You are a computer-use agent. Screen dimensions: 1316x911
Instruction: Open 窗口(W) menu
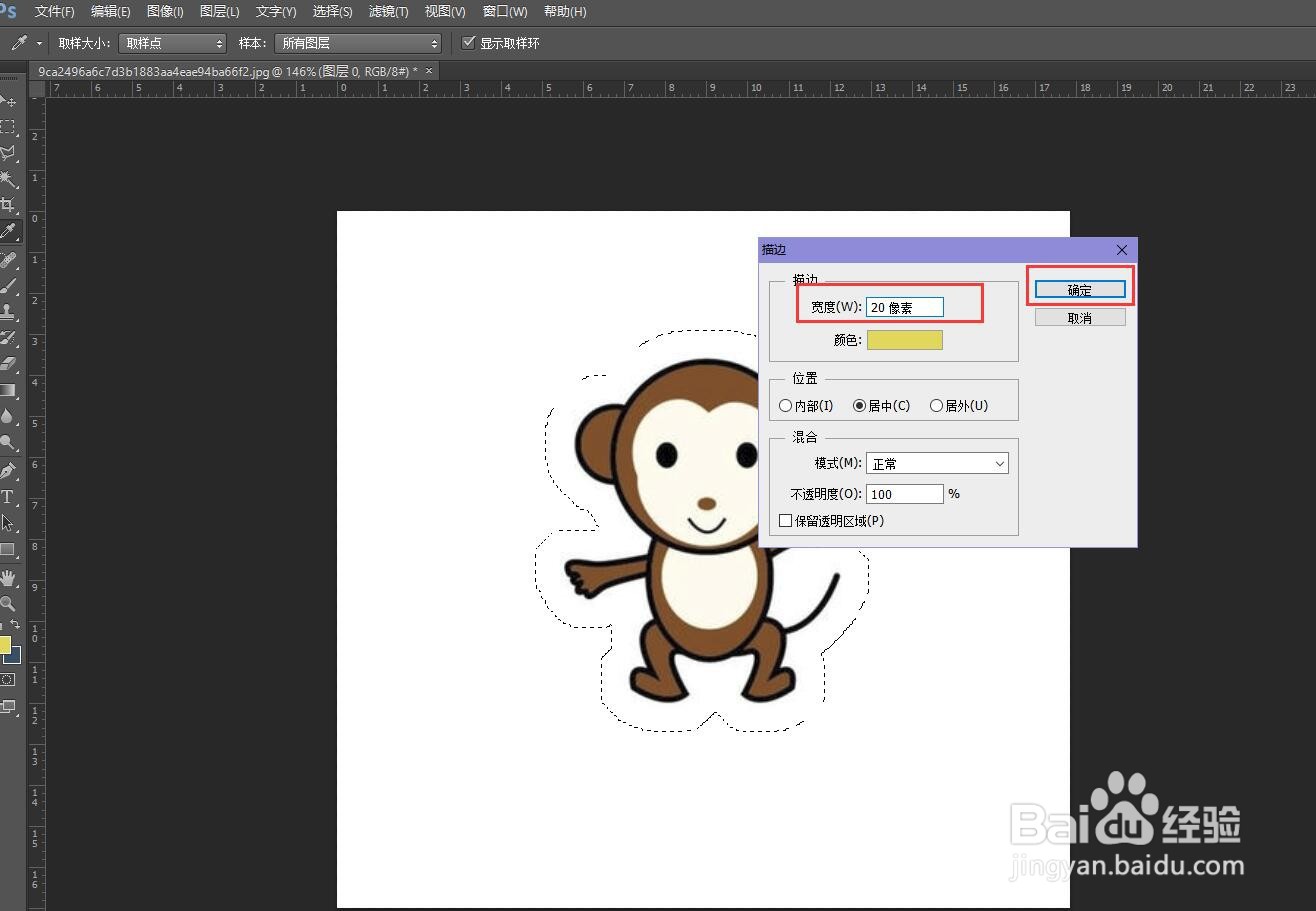coord(505,12)
